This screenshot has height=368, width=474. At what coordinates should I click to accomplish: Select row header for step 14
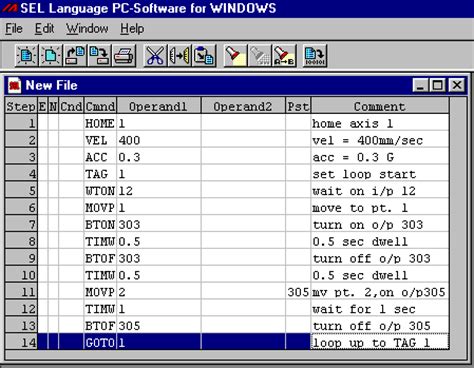click(x=21, y=342)
